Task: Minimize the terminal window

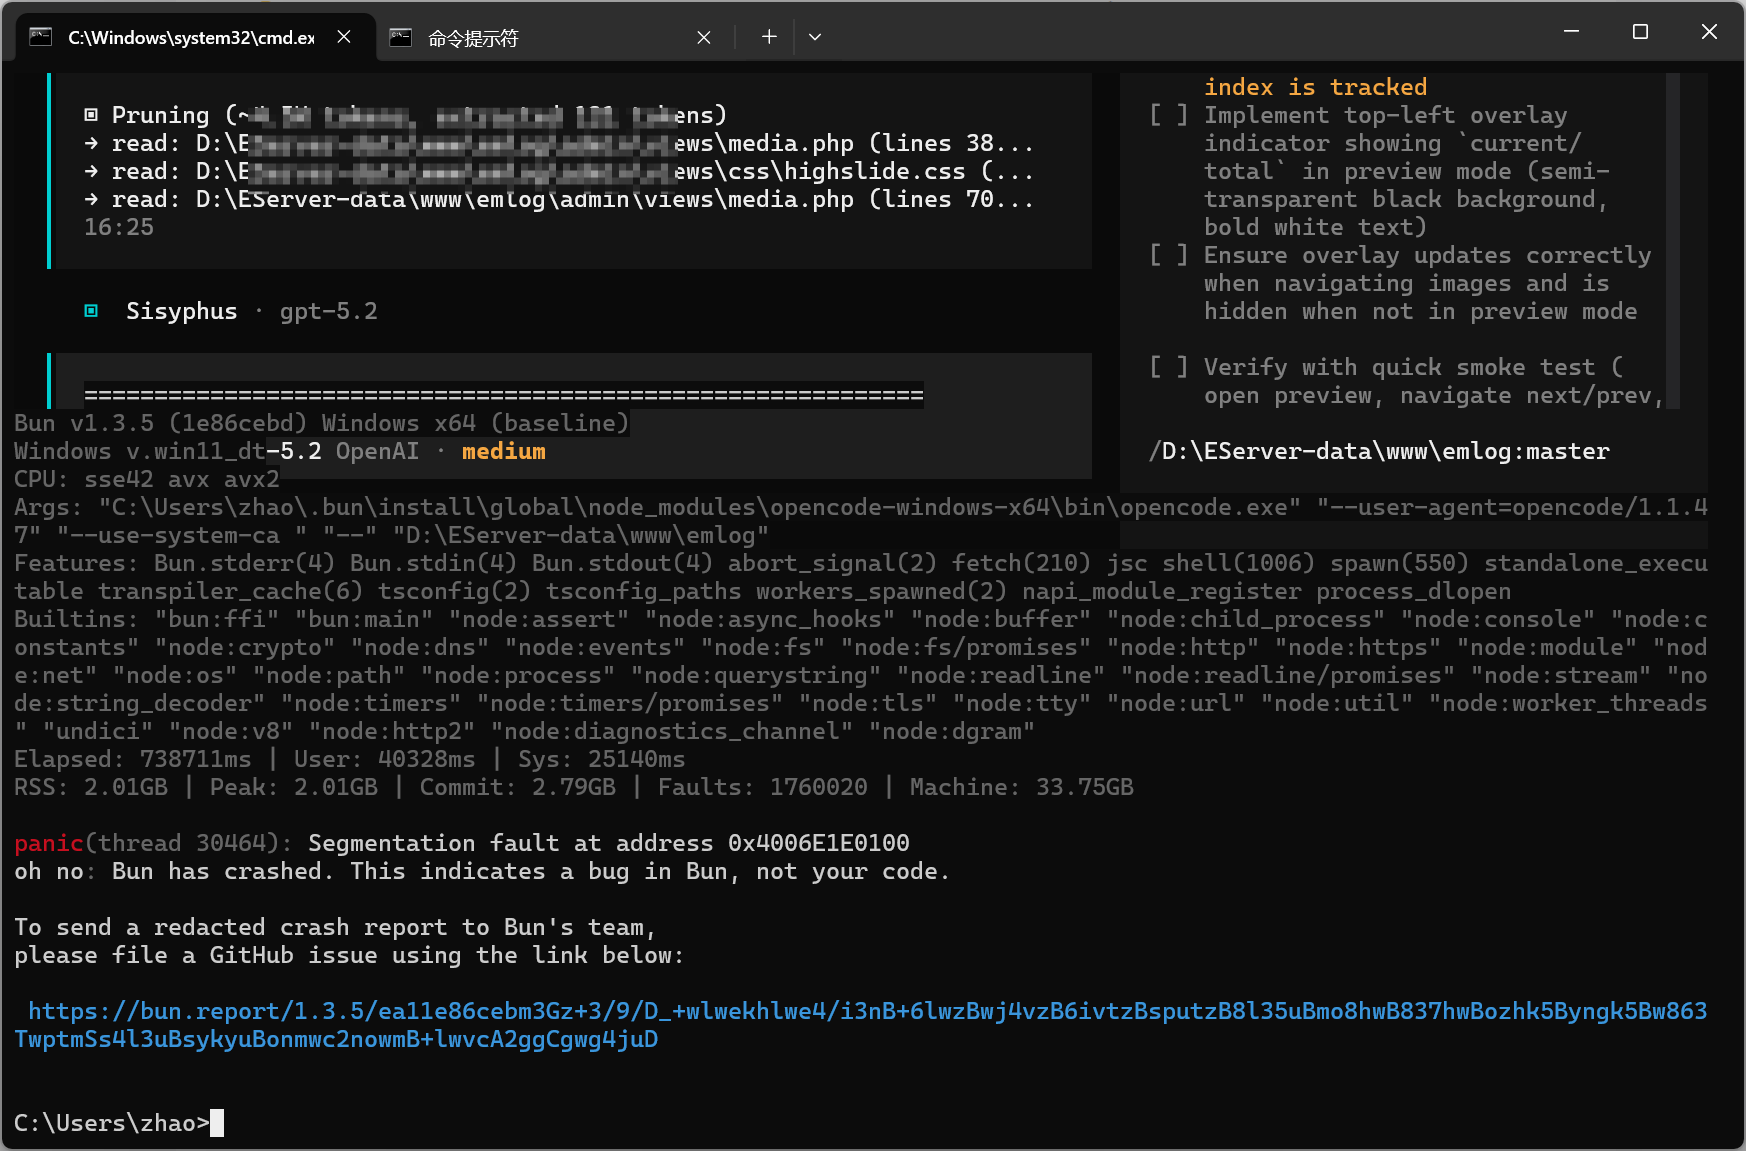Action: point(1571,32)
